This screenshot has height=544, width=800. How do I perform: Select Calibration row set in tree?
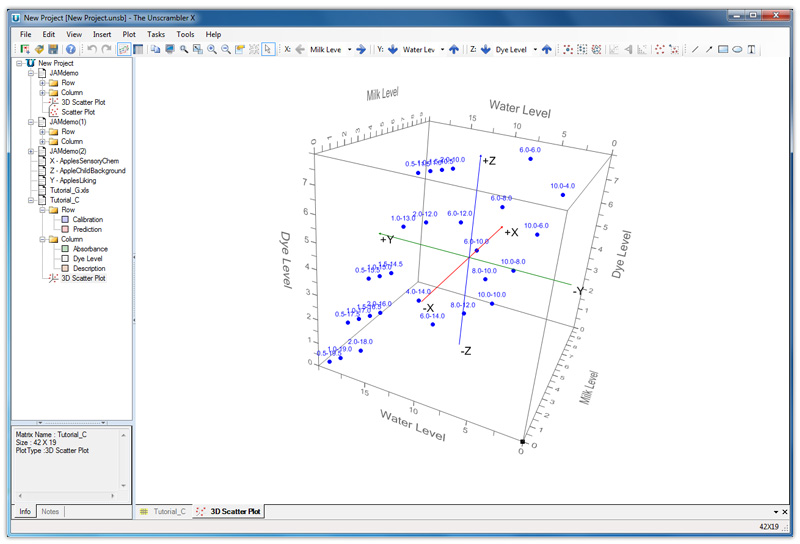click(87, 219)
